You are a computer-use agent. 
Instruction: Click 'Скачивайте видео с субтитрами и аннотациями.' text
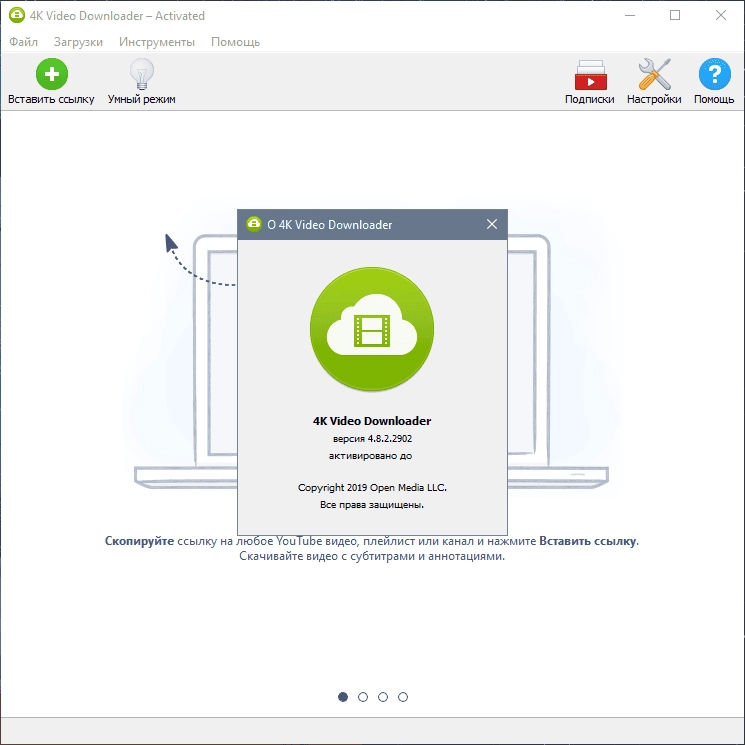[x=372, y=556]
